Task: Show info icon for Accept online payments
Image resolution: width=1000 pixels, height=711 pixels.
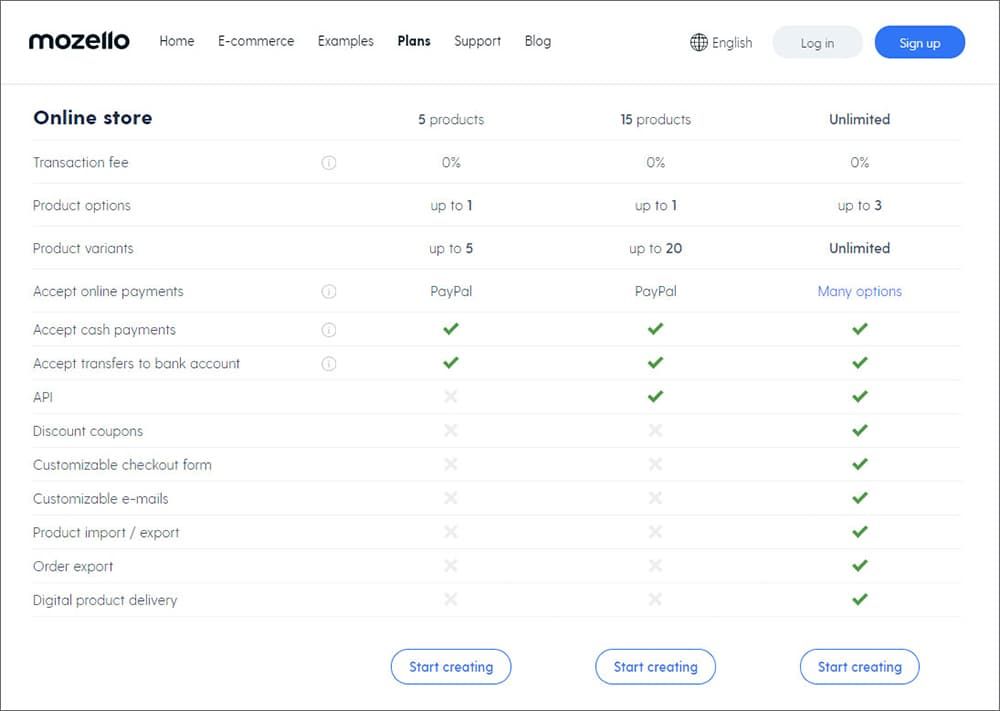Action: click(x=328, y=291)
